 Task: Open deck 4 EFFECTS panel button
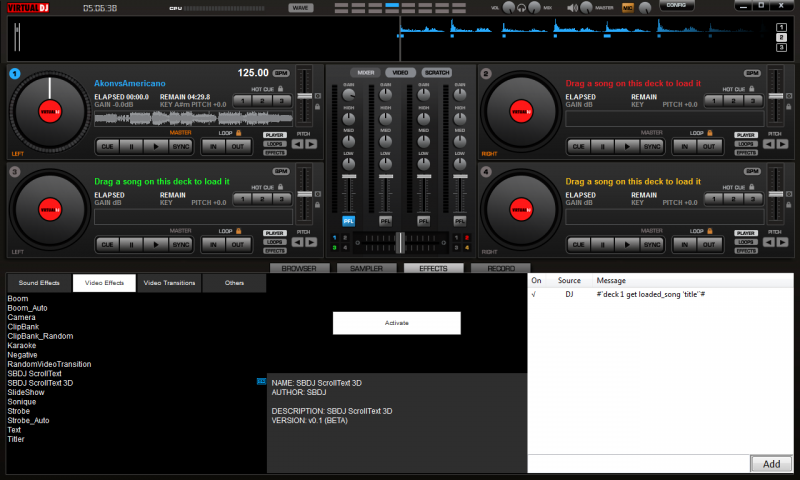[746, 250]
